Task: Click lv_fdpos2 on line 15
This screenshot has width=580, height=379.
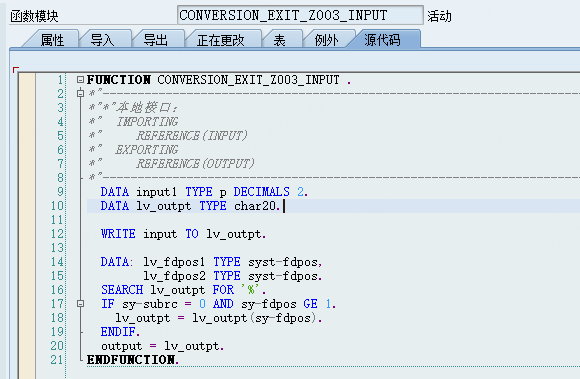Action: (174, 276)
